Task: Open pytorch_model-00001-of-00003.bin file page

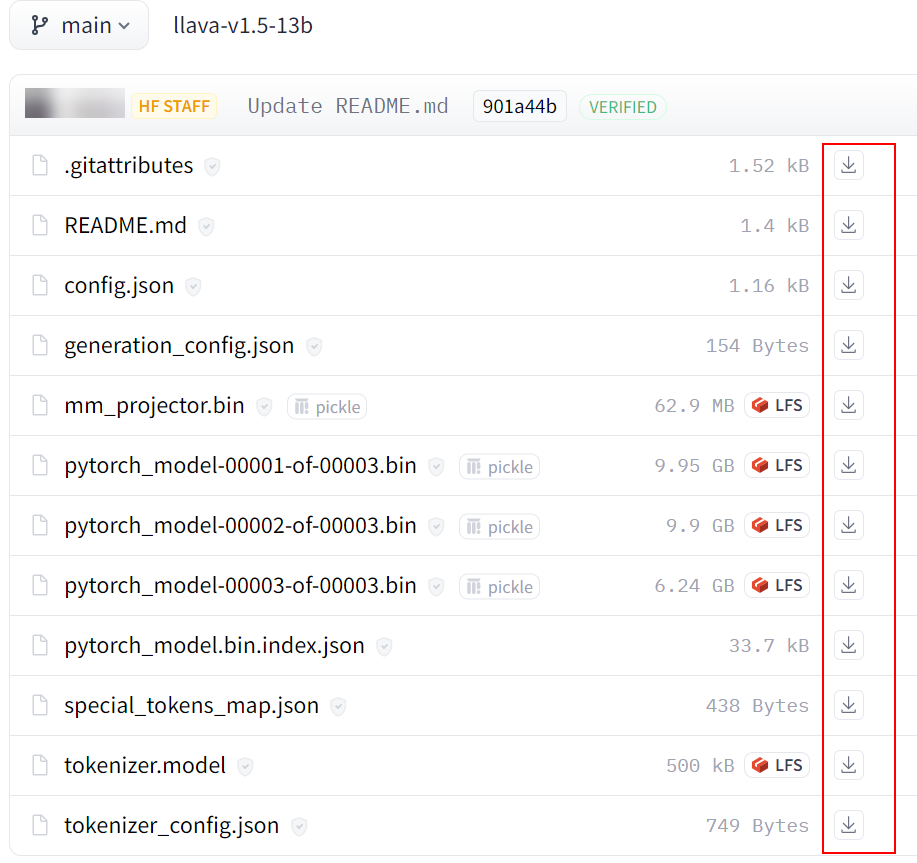Action: pos(240,466)
